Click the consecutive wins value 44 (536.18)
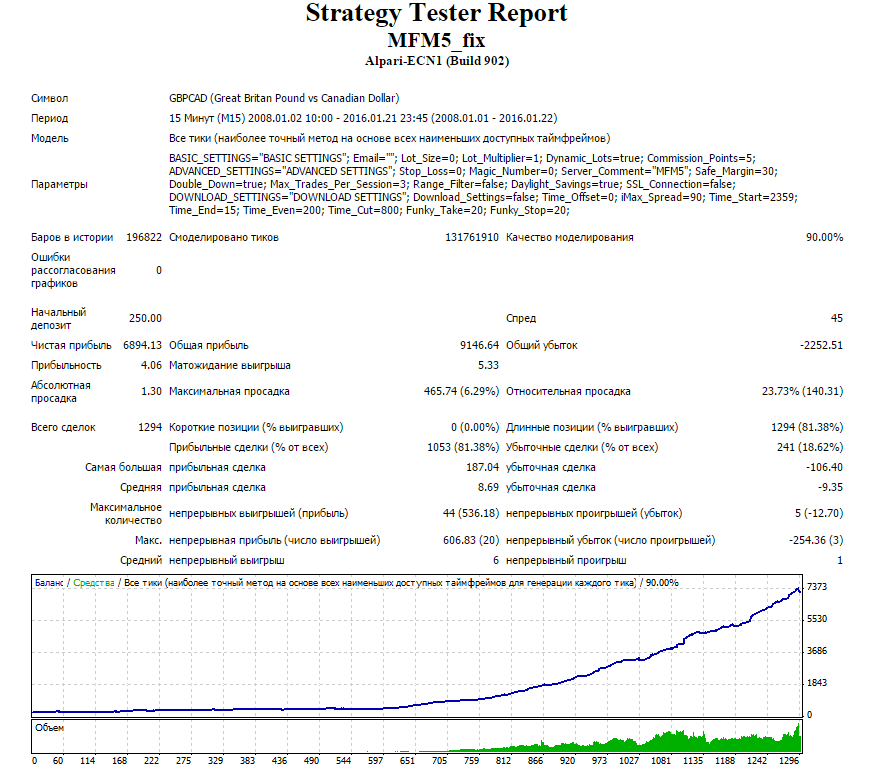 (x=471, y=513)
